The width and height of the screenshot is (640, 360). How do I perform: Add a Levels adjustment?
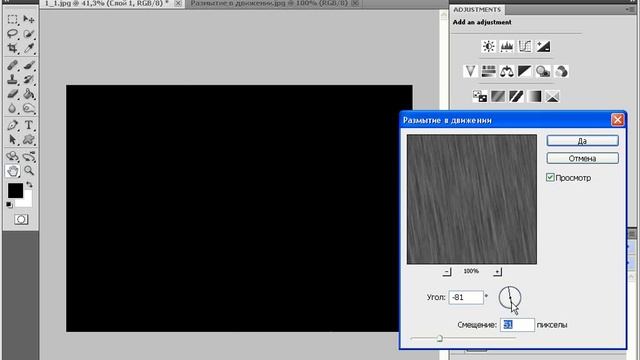tap(507, 46)
